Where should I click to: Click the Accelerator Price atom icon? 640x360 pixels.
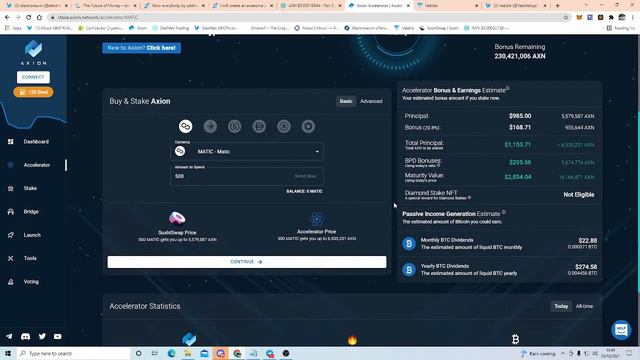pos(317,219)
